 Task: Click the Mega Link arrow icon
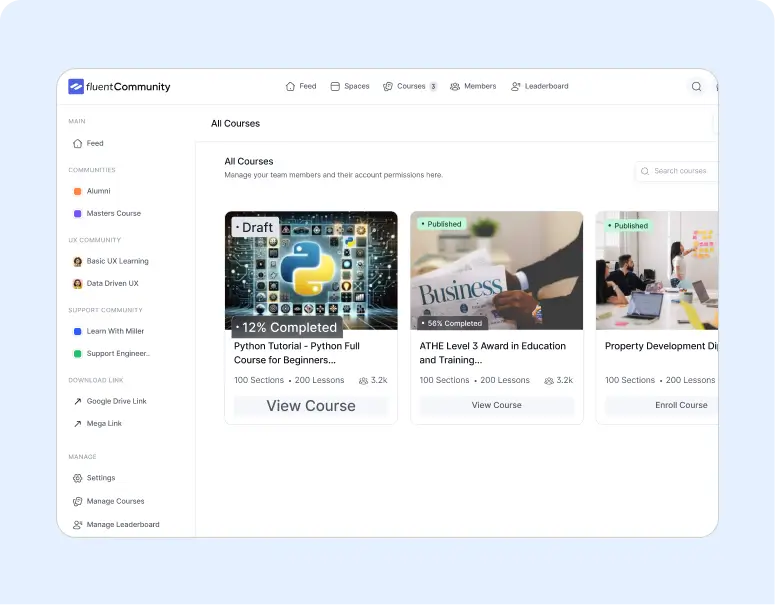[x=78, y=424]
